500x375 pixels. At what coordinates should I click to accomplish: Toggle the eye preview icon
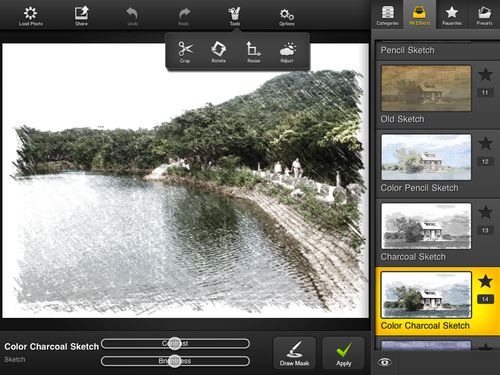click(384, 362)
